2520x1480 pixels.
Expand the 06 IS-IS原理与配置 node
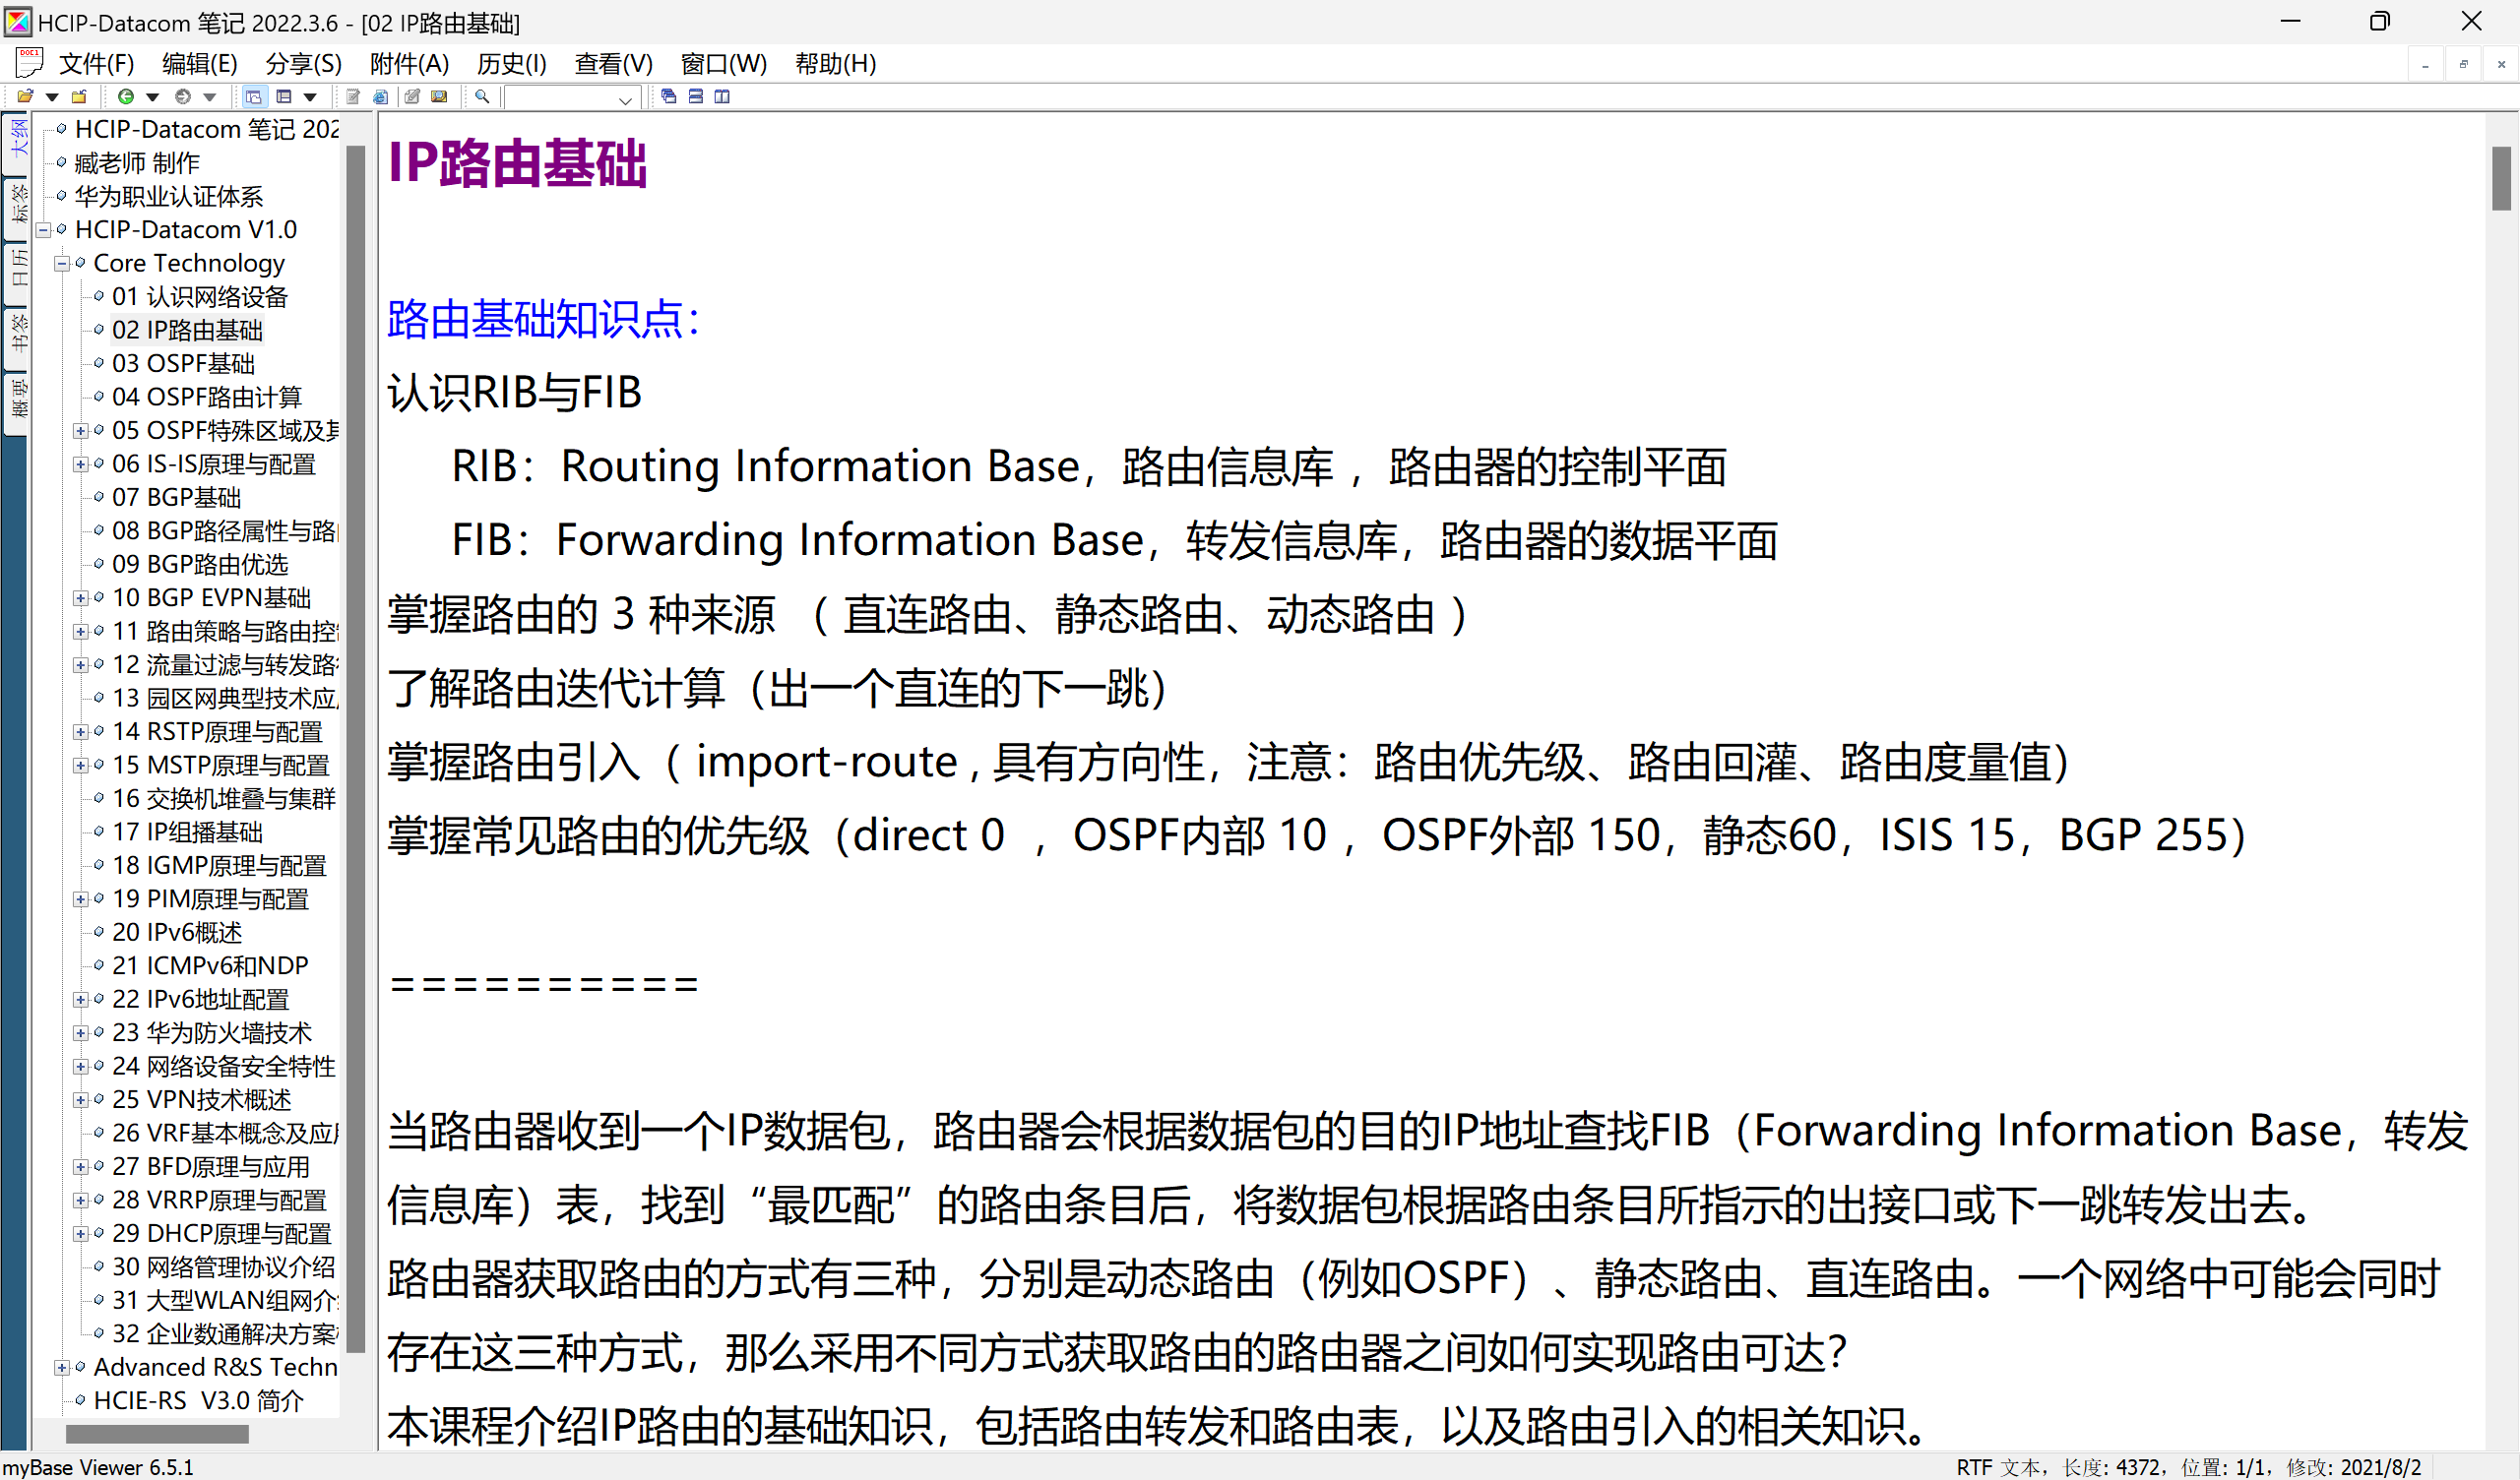point(81,465)
